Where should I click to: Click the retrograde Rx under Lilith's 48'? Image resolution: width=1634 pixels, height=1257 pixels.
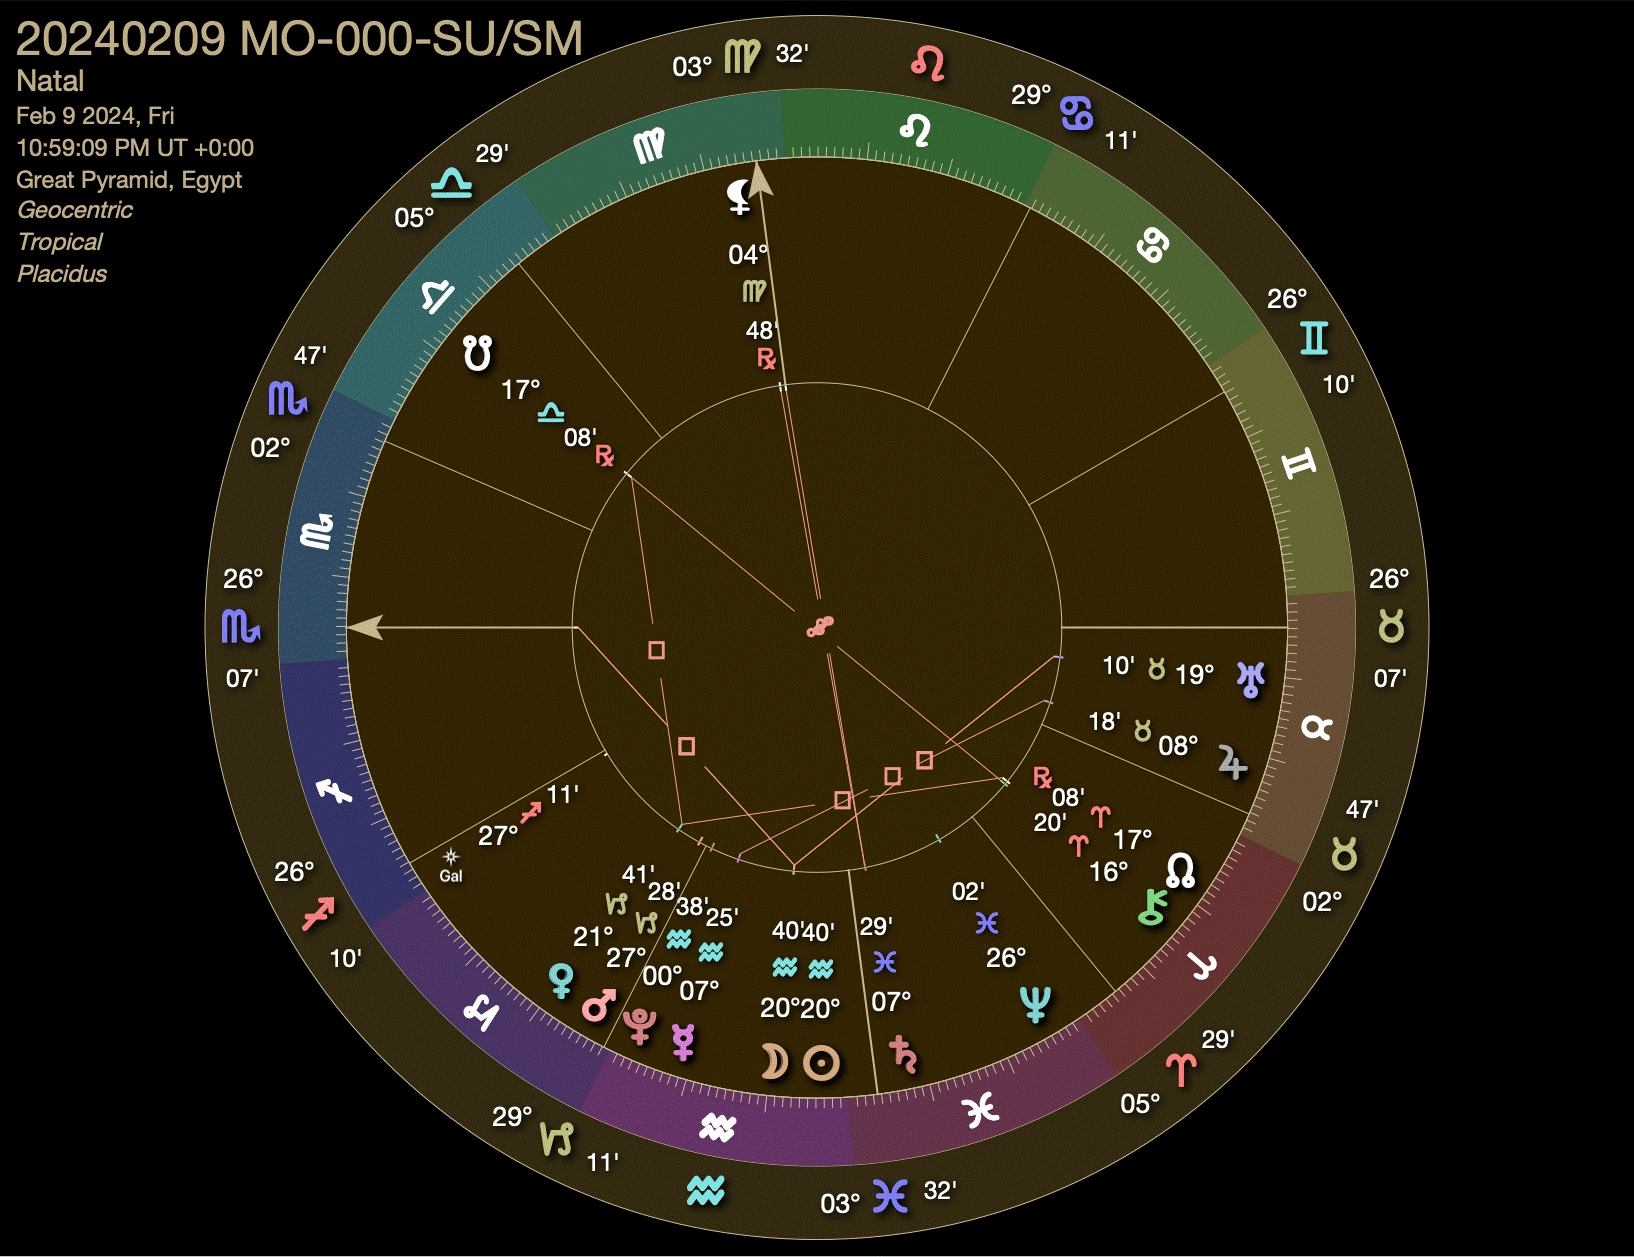[766, 358]
